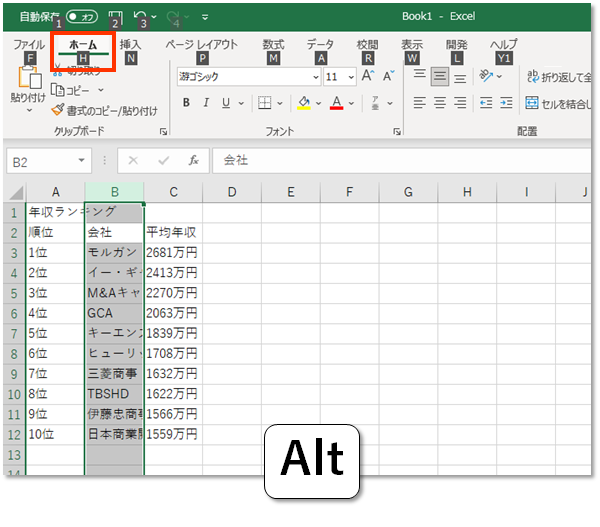600x527 pixels.
Task: Cancel formula bar entry (X)
Action: (133, 161)
